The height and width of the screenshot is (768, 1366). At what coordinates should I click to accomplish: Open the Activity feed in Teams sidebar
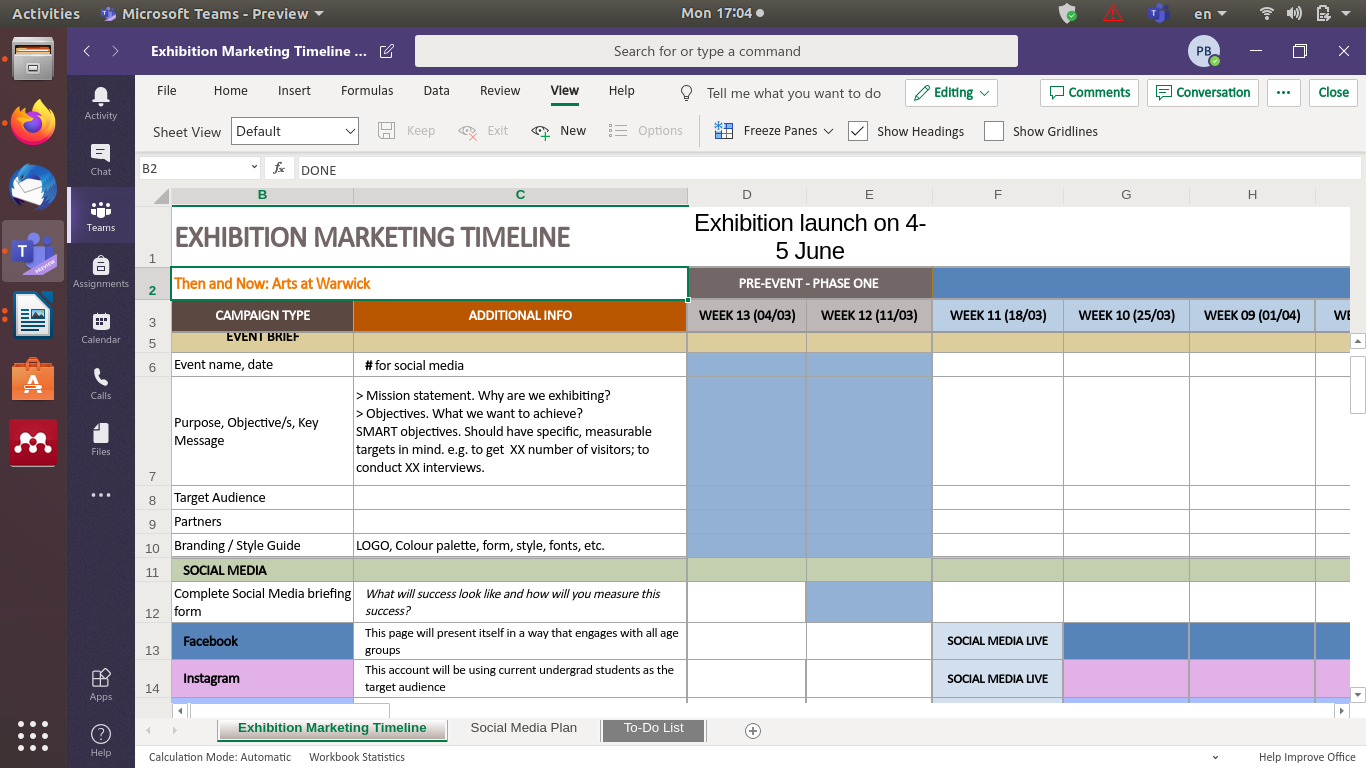100,102
